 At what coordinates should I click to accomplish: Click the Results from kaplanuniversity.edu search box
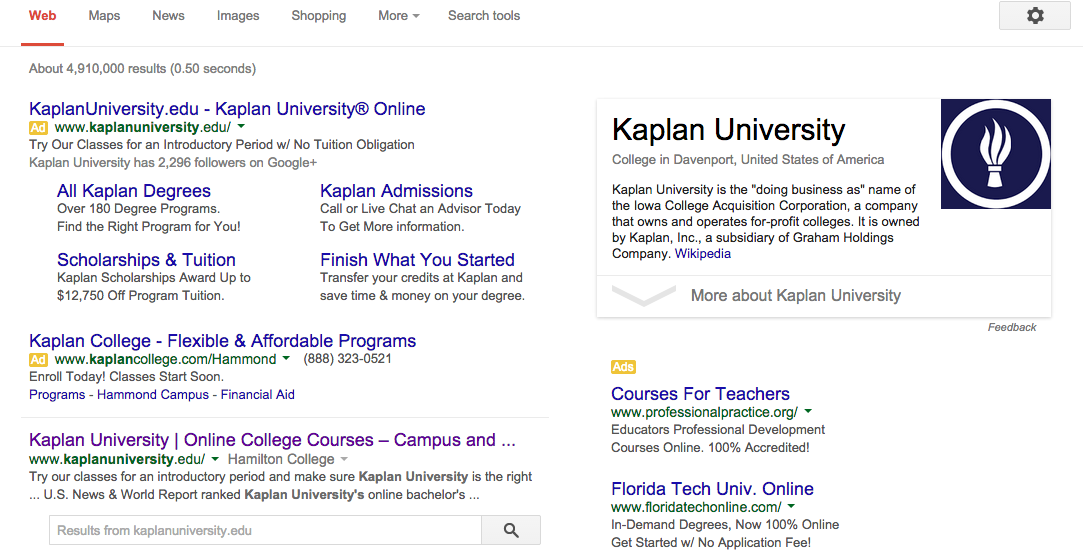265,530
